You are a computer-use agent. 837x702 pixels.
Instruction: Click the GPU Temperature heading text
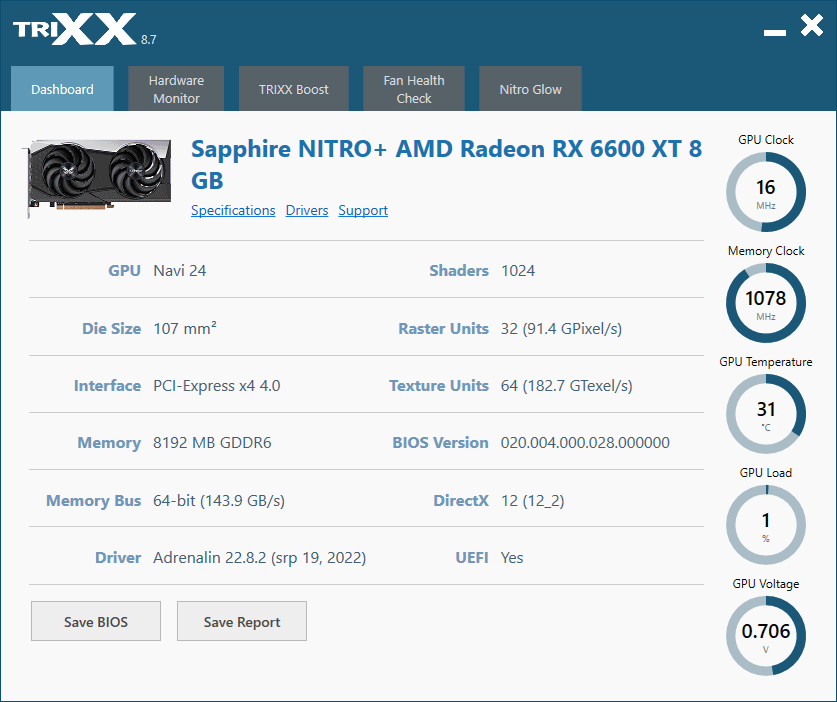pos(766,362)
